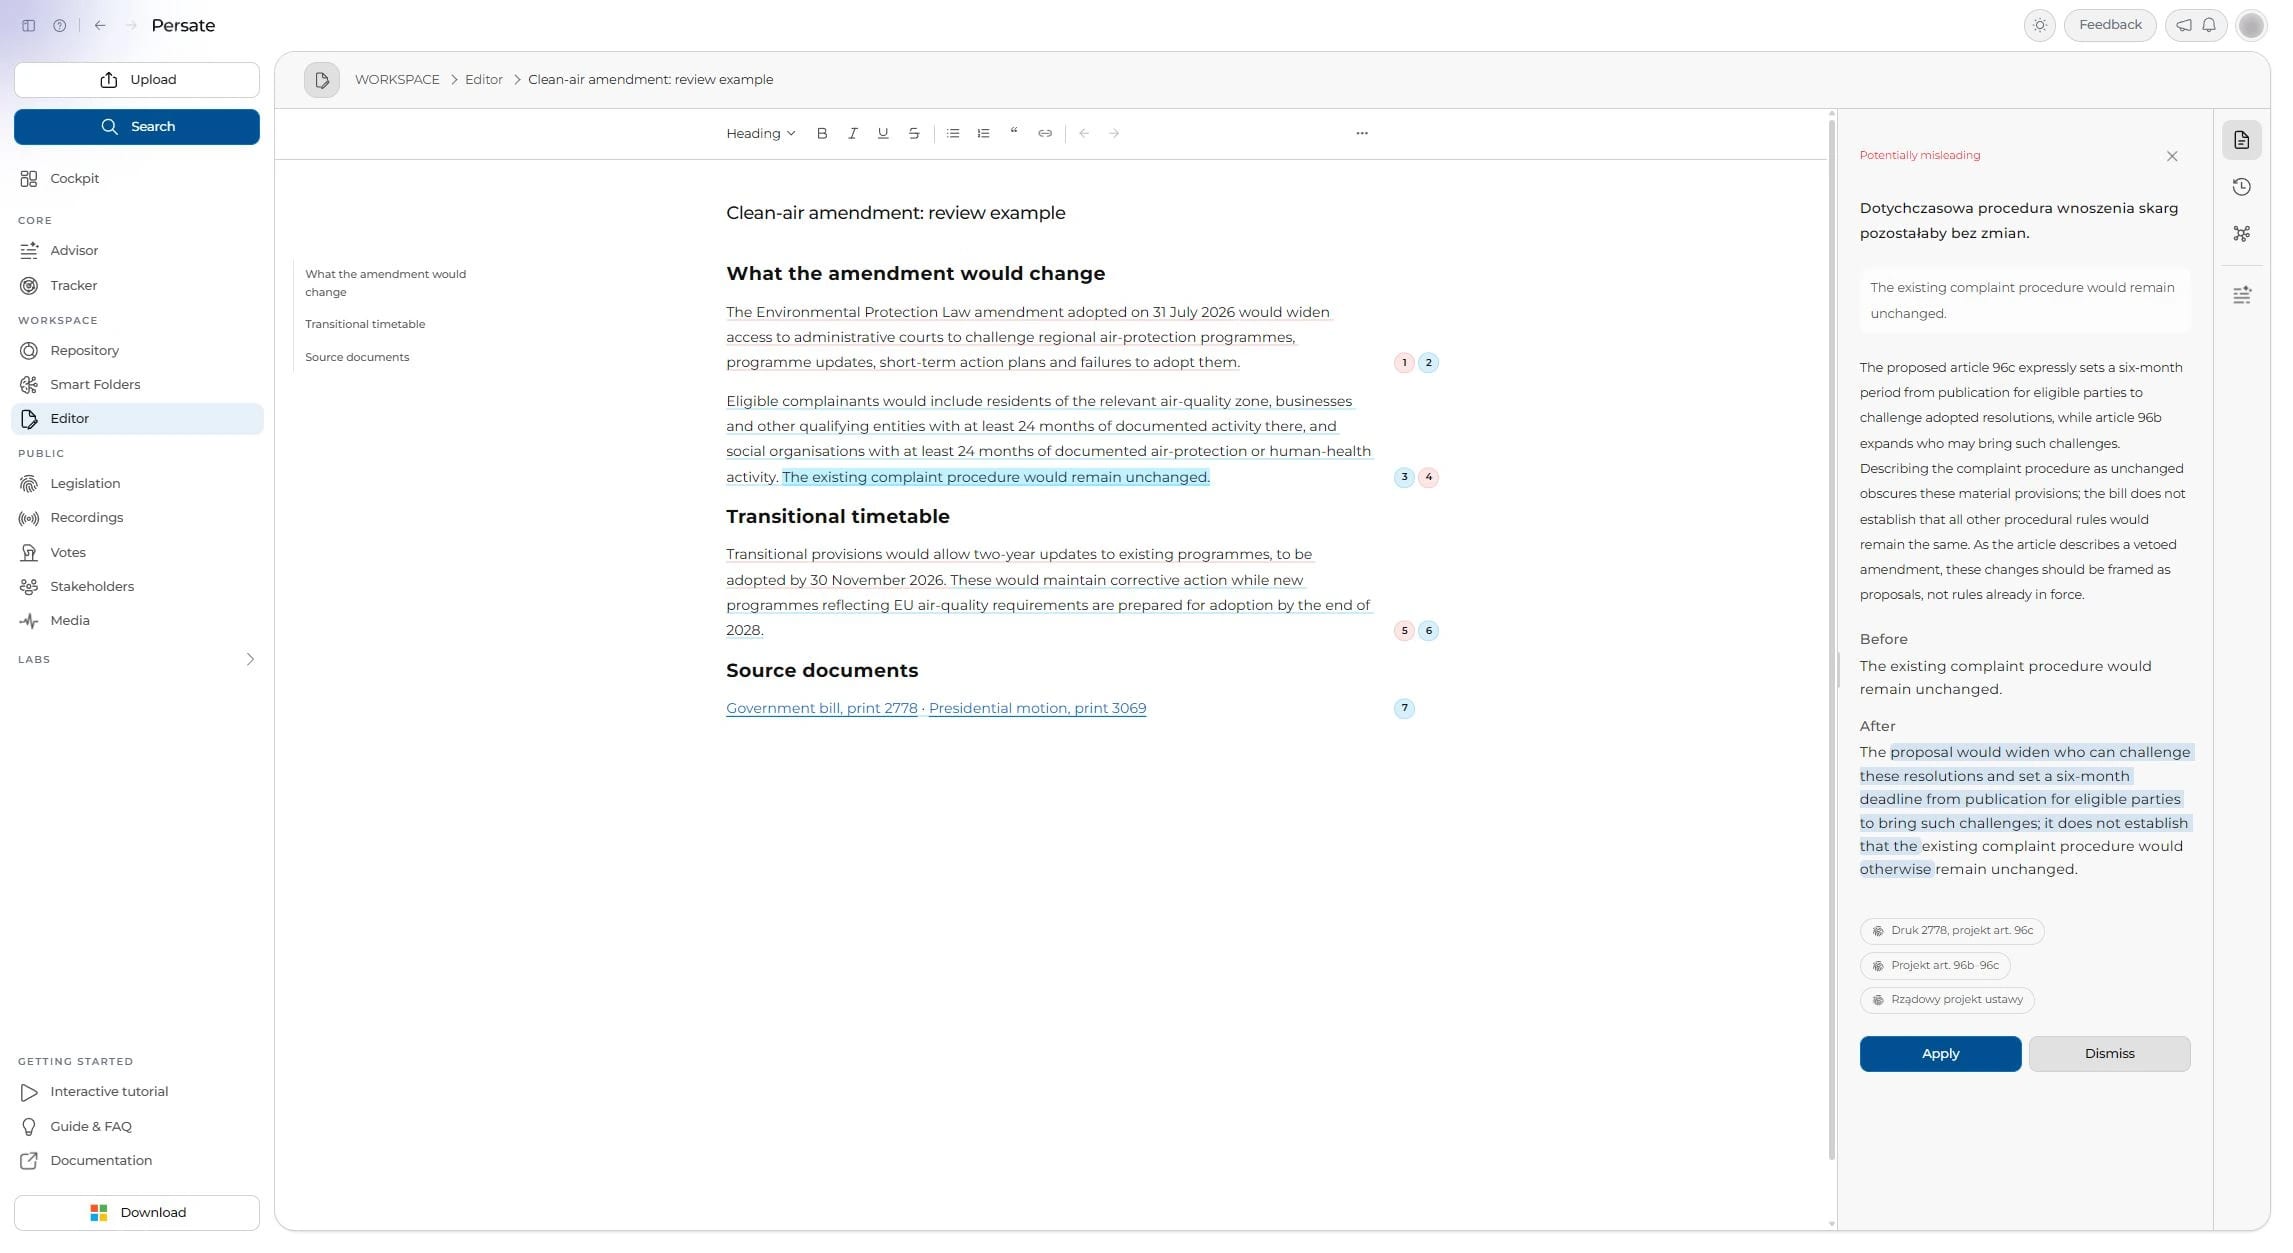
Task: Toggle underline formatting
Action: click(882, 133)
